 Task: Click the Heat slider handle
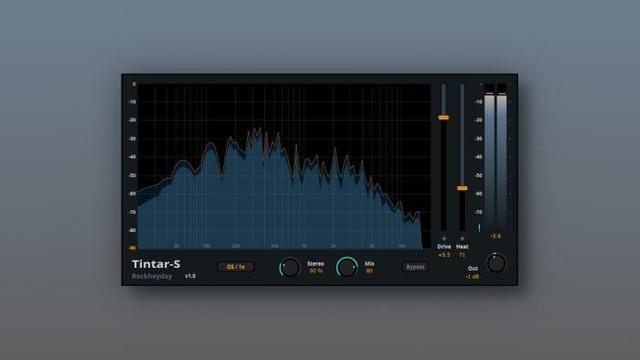(x=462, y=188)
